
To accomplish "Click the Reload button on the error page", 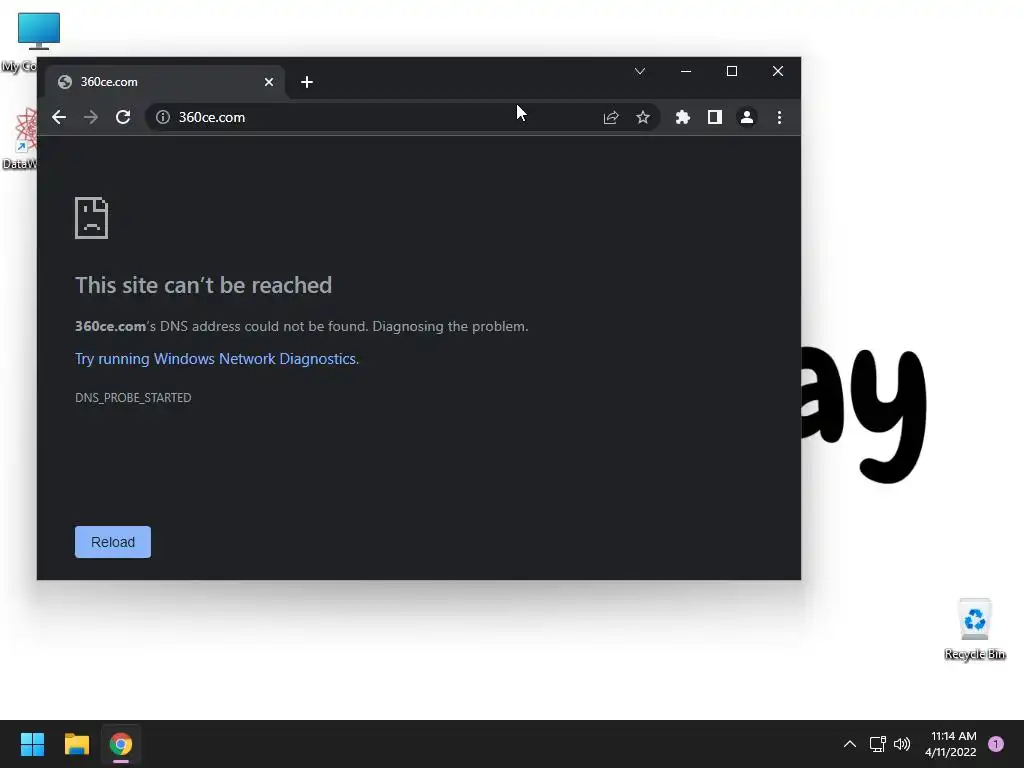I will click(x=113, y=542).
